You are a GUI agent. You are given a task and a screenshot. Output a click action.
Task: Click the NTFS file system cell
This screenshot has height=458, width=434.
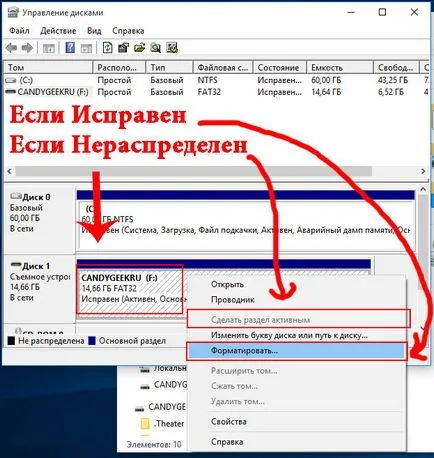point(207,80)
